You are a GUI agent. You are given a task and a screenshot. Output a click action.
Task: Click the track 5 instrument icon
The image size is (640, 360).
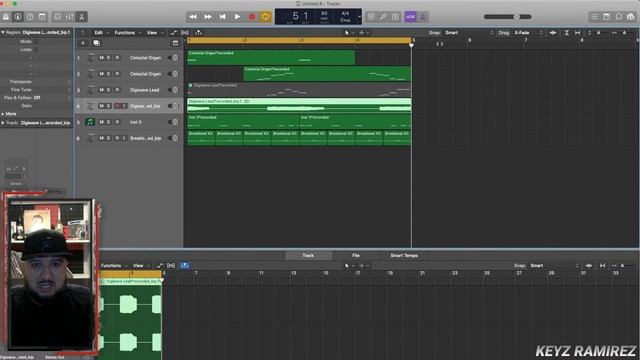90,122
